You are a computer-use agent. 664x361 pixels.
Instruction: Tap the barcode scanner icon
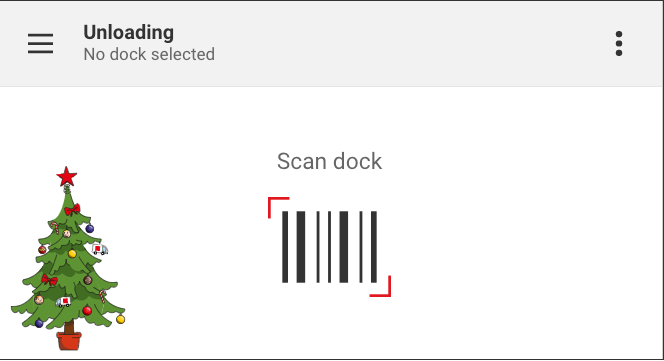pyautogui.click(x=329, y=247)
